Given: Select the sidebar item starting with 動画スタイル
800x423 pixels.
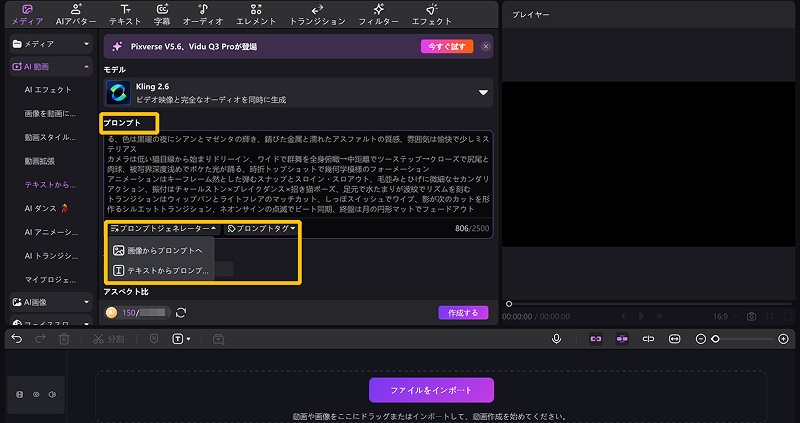Looking at the screenshot, I should tap(50, 137).
